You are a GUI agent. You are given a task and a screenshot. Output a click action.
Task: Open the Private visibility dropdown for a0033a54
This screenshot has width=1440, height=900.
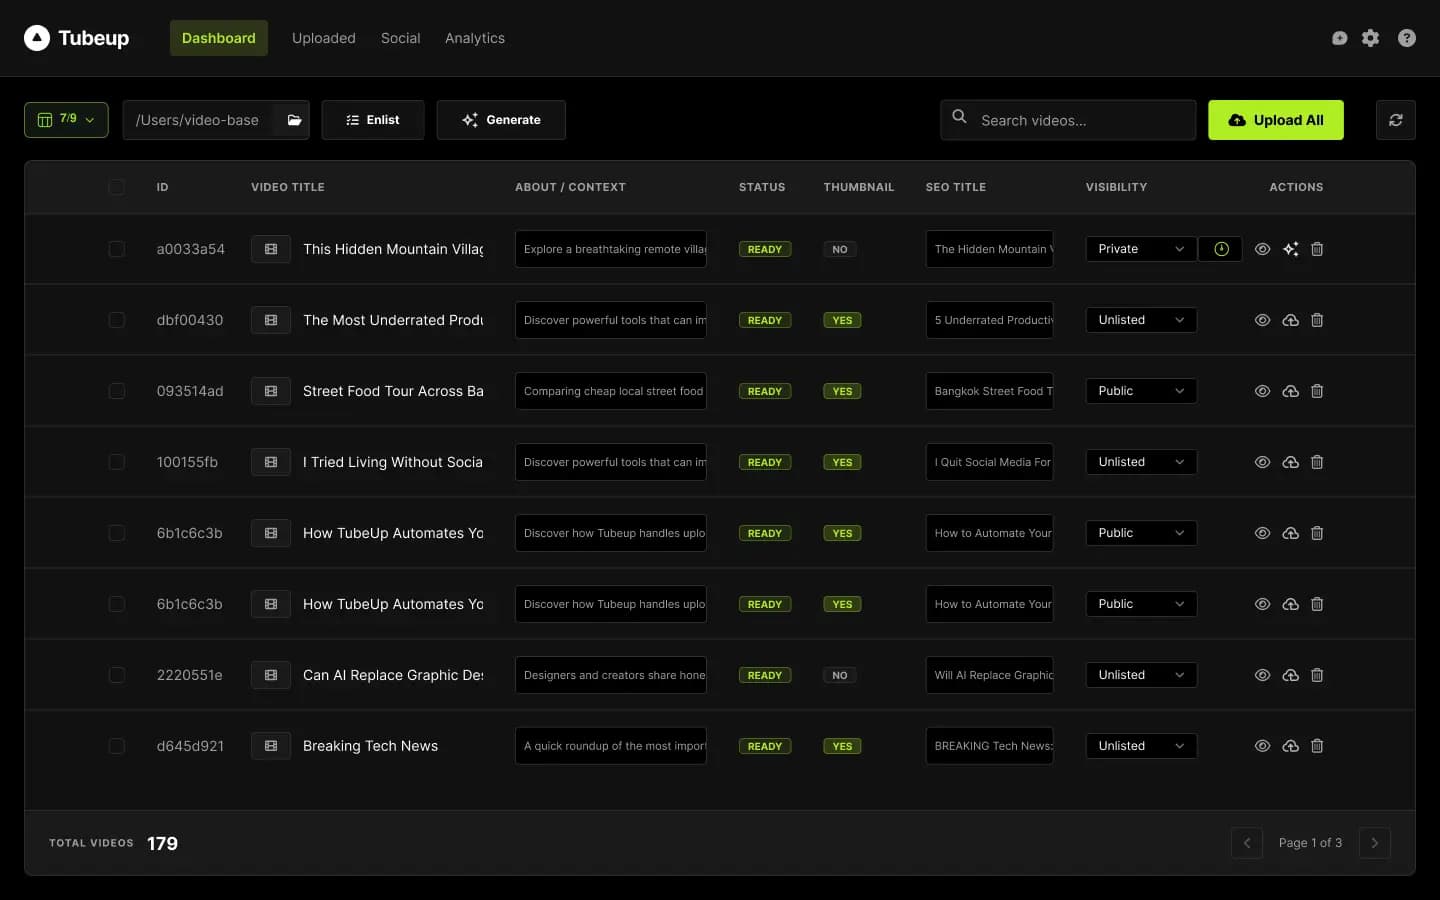click(1141, 249)
